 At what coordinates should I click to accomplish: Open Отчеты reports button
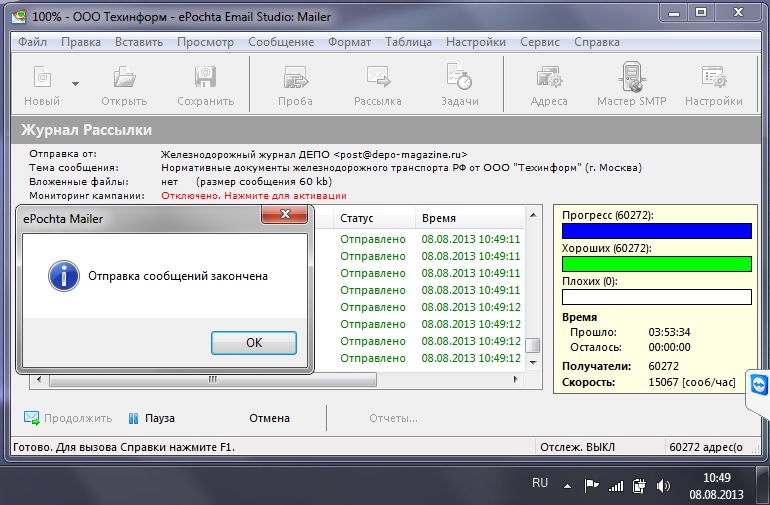(393, 418)
